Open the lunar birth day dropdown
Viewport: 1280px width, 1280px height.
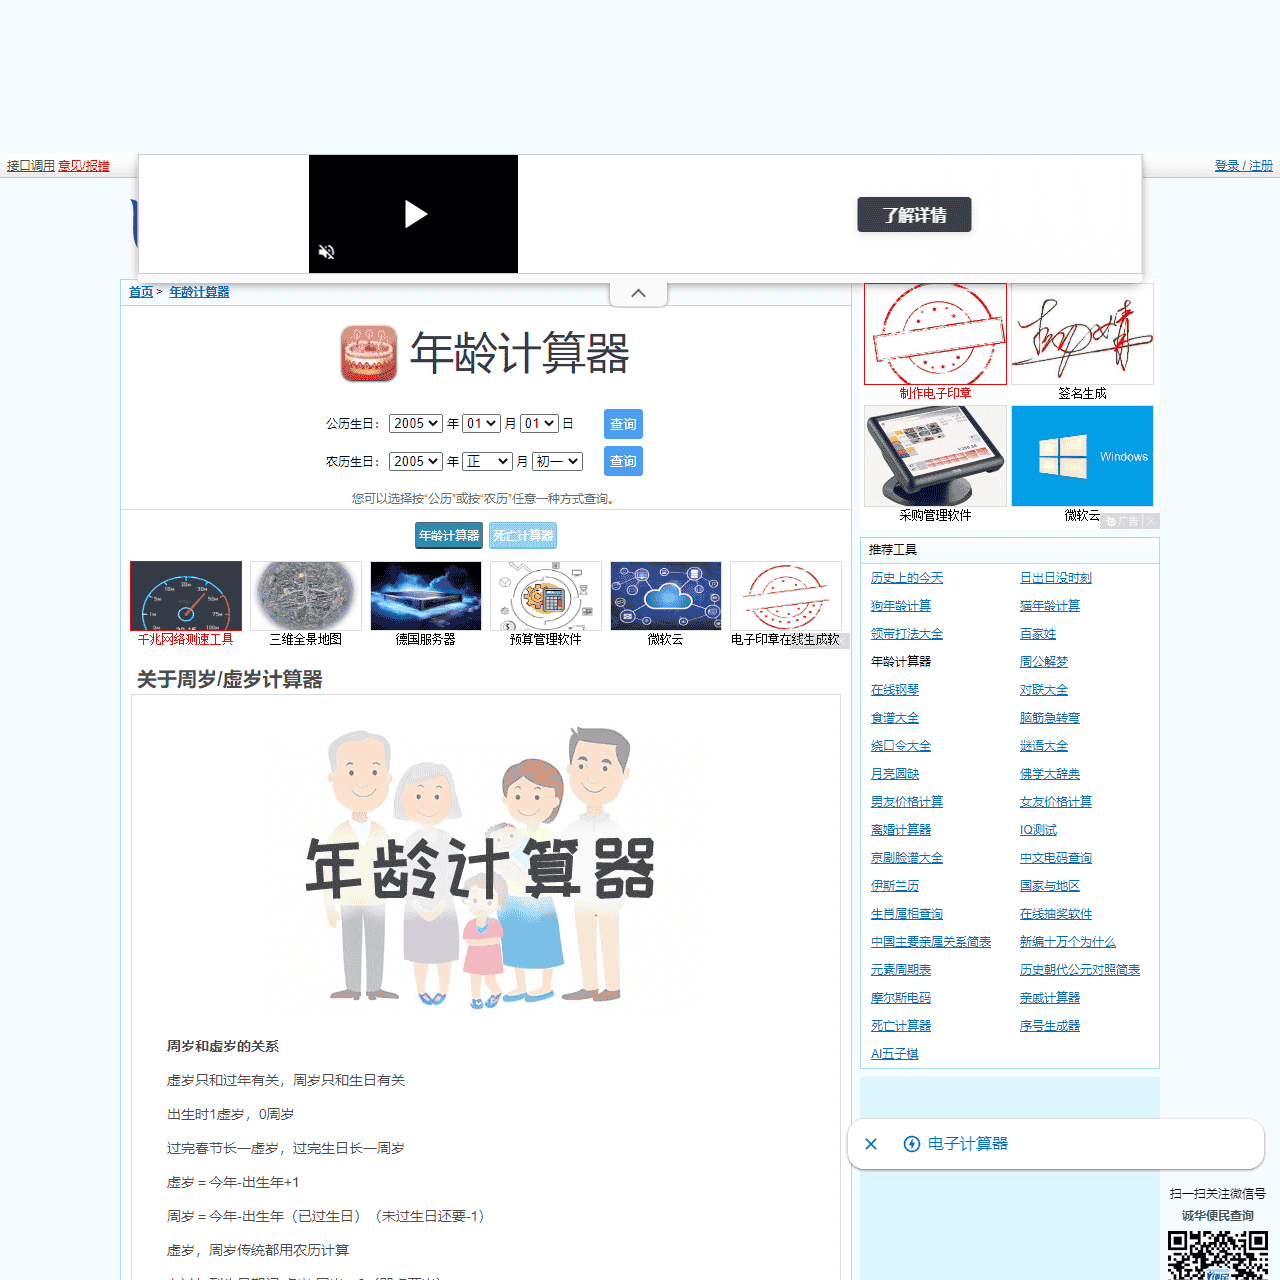[x=557, y=462]
